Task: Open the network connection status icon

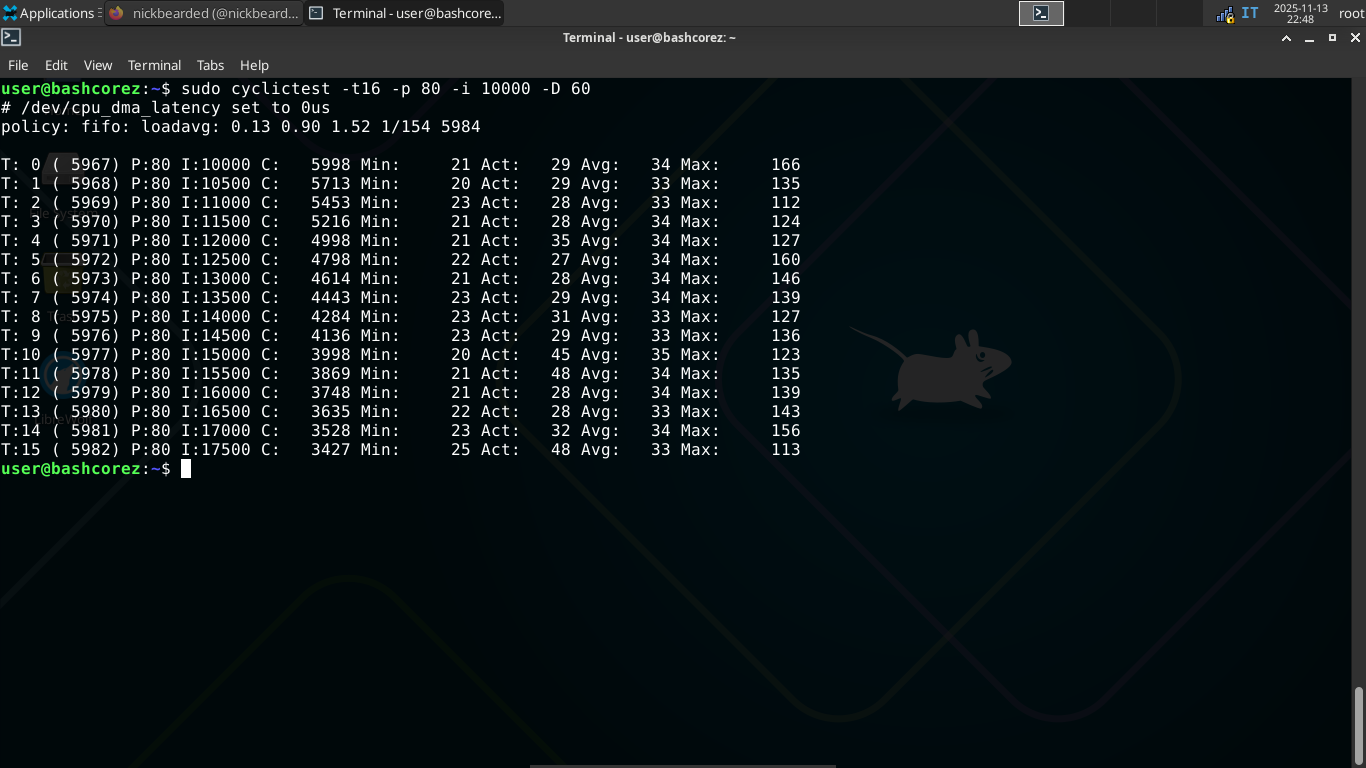Action: (1224, 14)
